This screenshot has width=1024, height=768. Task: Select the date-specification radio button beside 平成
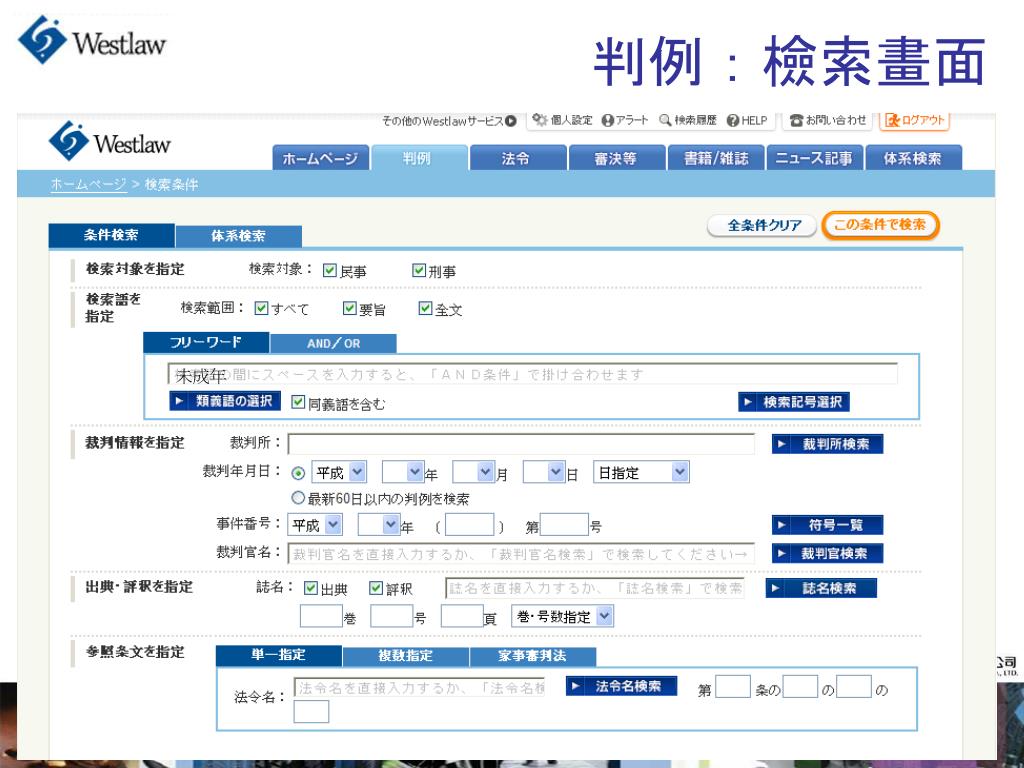point(298,473)
